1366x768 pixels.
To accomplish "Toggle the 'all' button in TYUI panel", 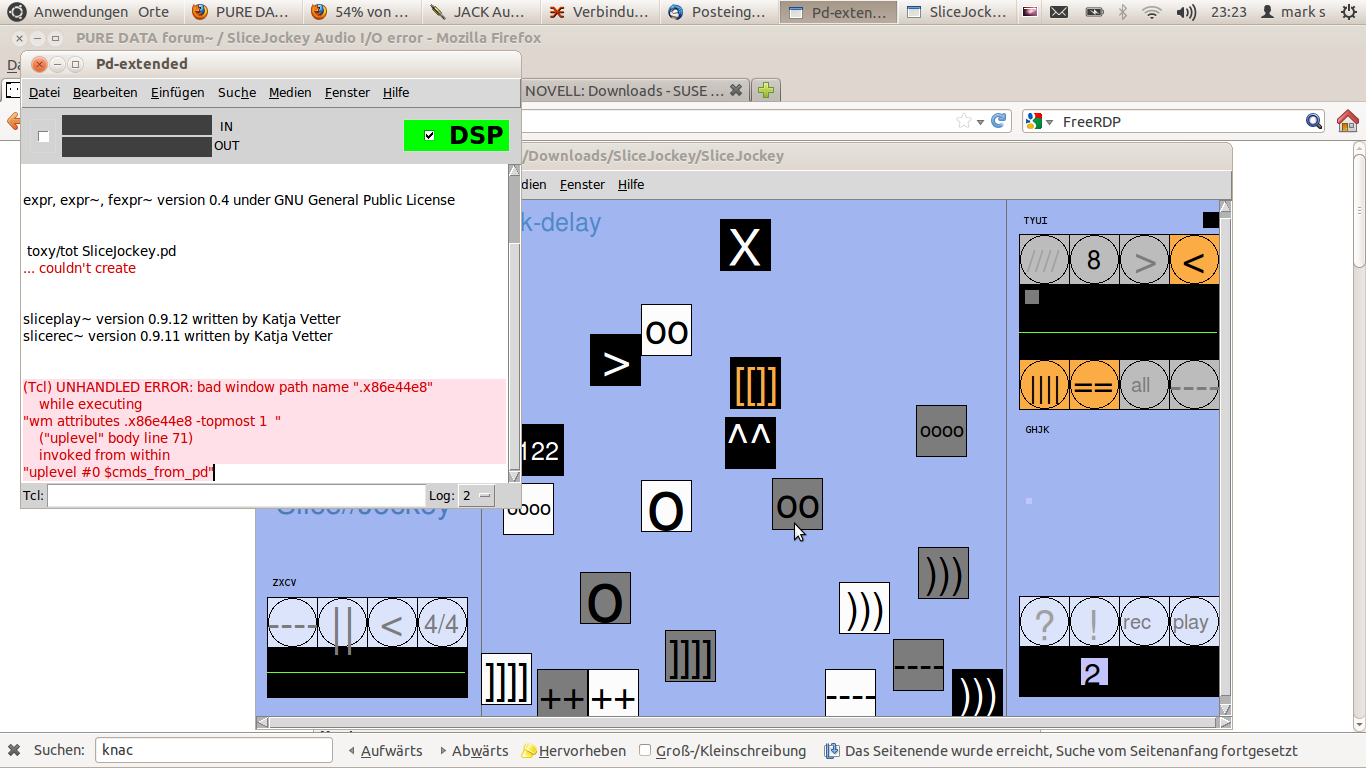I will [x=1144, y=385].
